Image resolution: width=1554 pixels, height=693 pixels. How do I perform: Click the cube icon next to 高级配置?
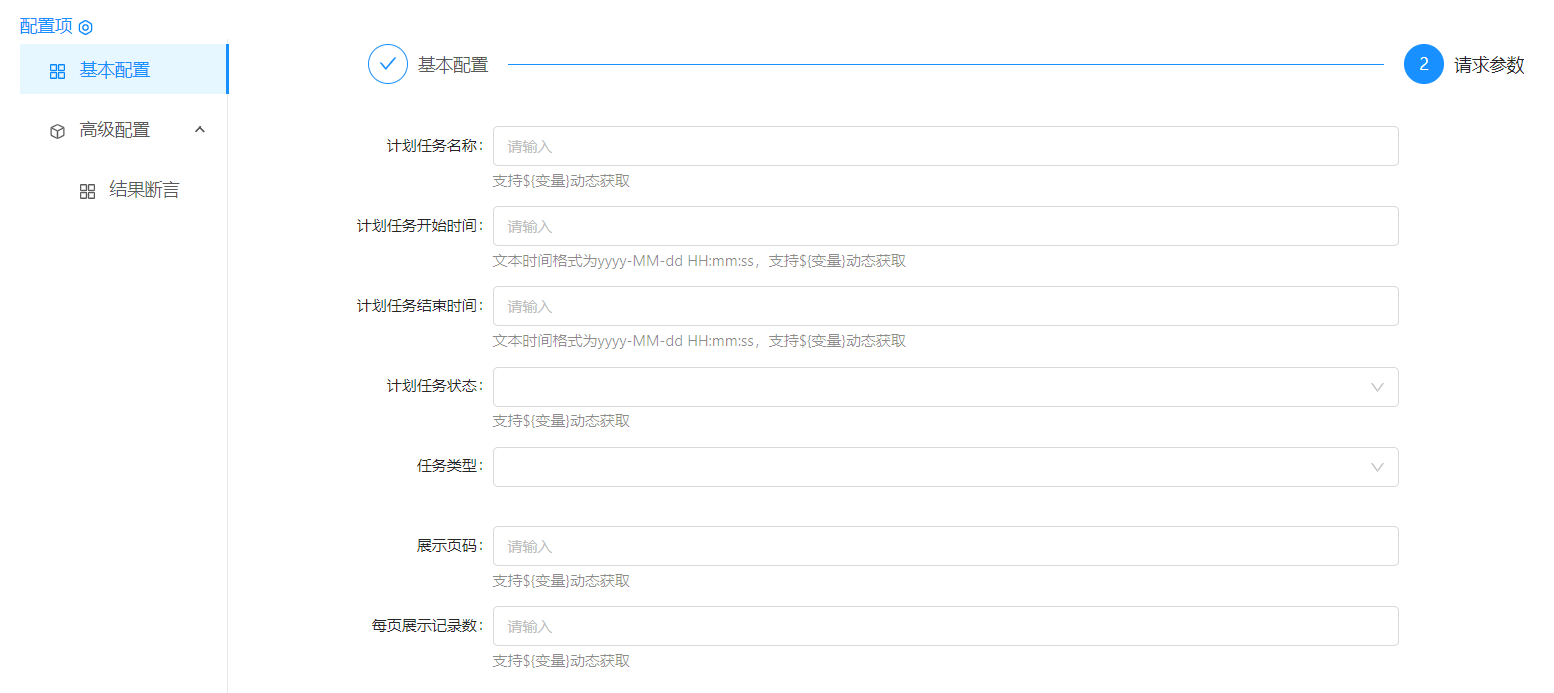(x=57, y=131)
